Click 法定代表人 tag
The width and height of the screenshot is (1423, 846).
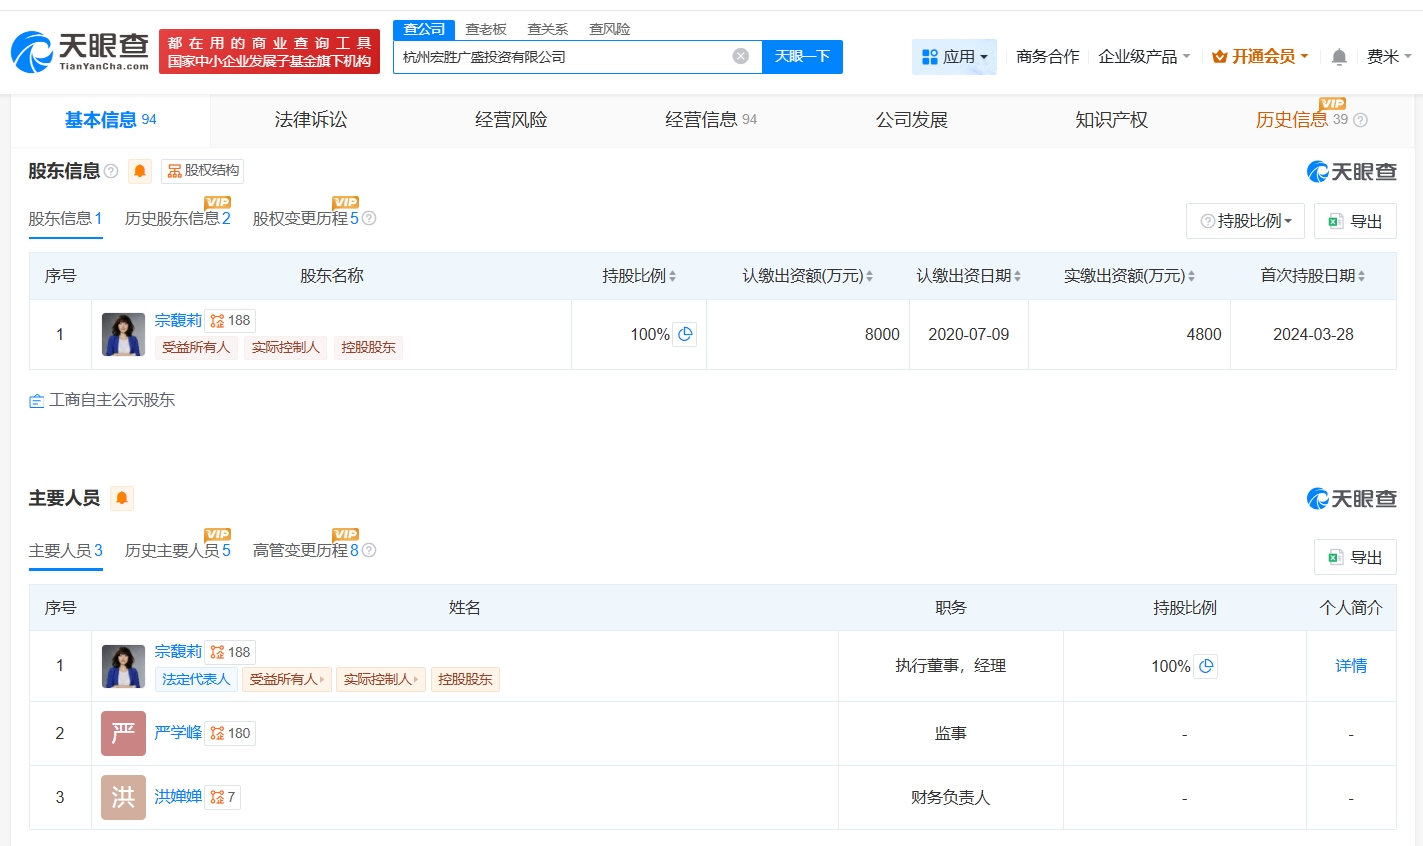pos(196,680)
